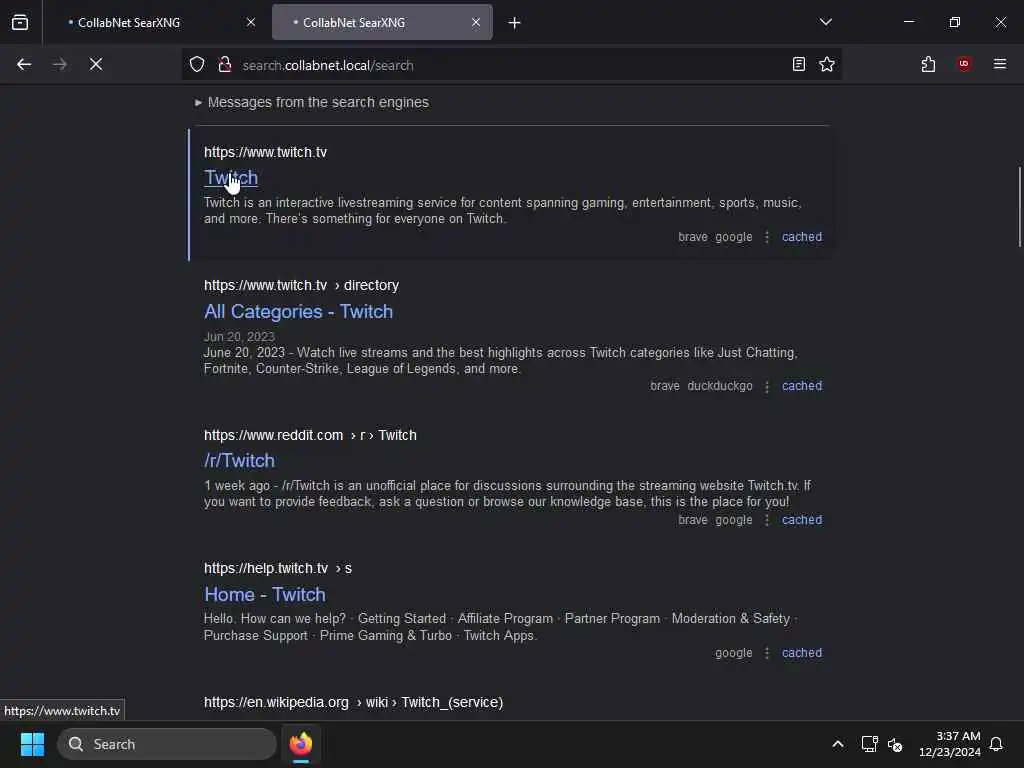Open the Twitch result link

[231, 178]
